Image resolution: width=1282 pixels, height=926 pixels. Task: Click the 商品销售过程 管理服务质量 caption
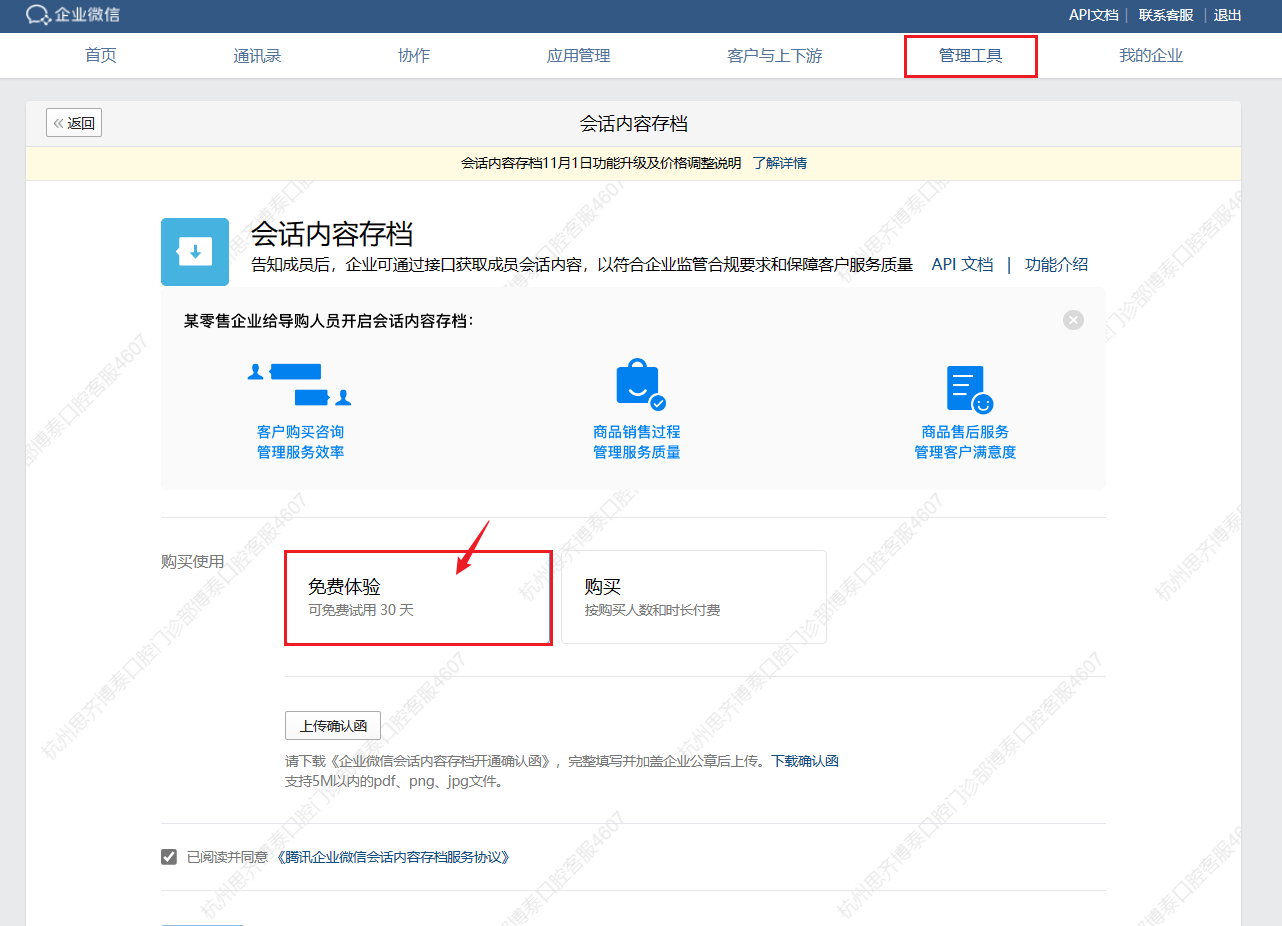pos(637,442)
